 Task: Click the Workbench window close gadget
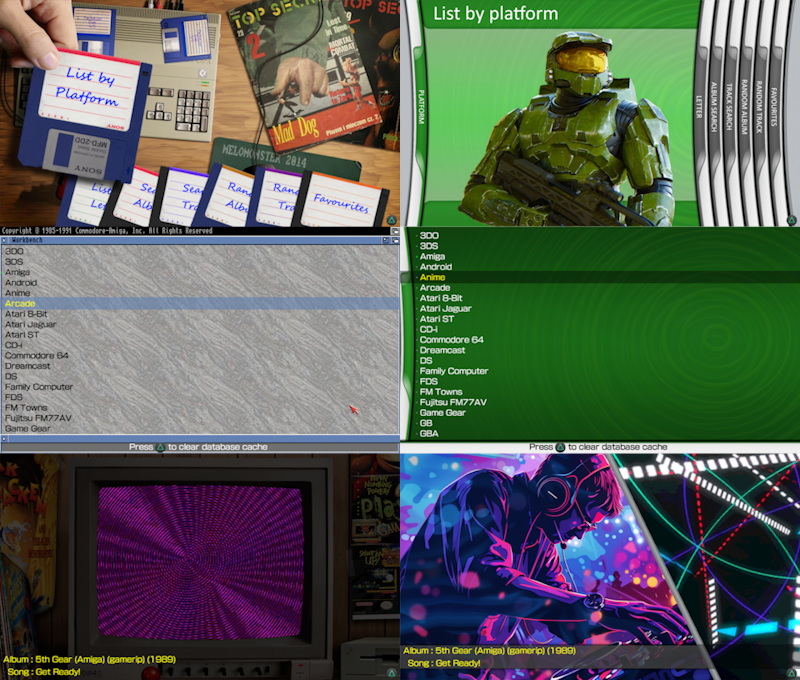click(4, 240)
